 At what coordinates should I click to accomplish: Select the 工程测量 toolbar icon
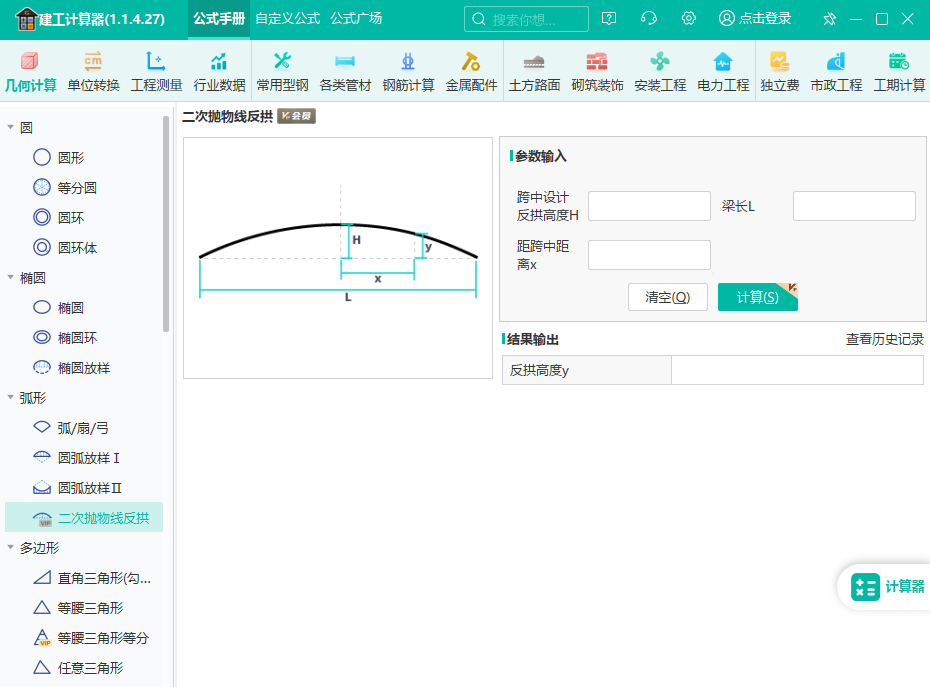click(156, 71)
